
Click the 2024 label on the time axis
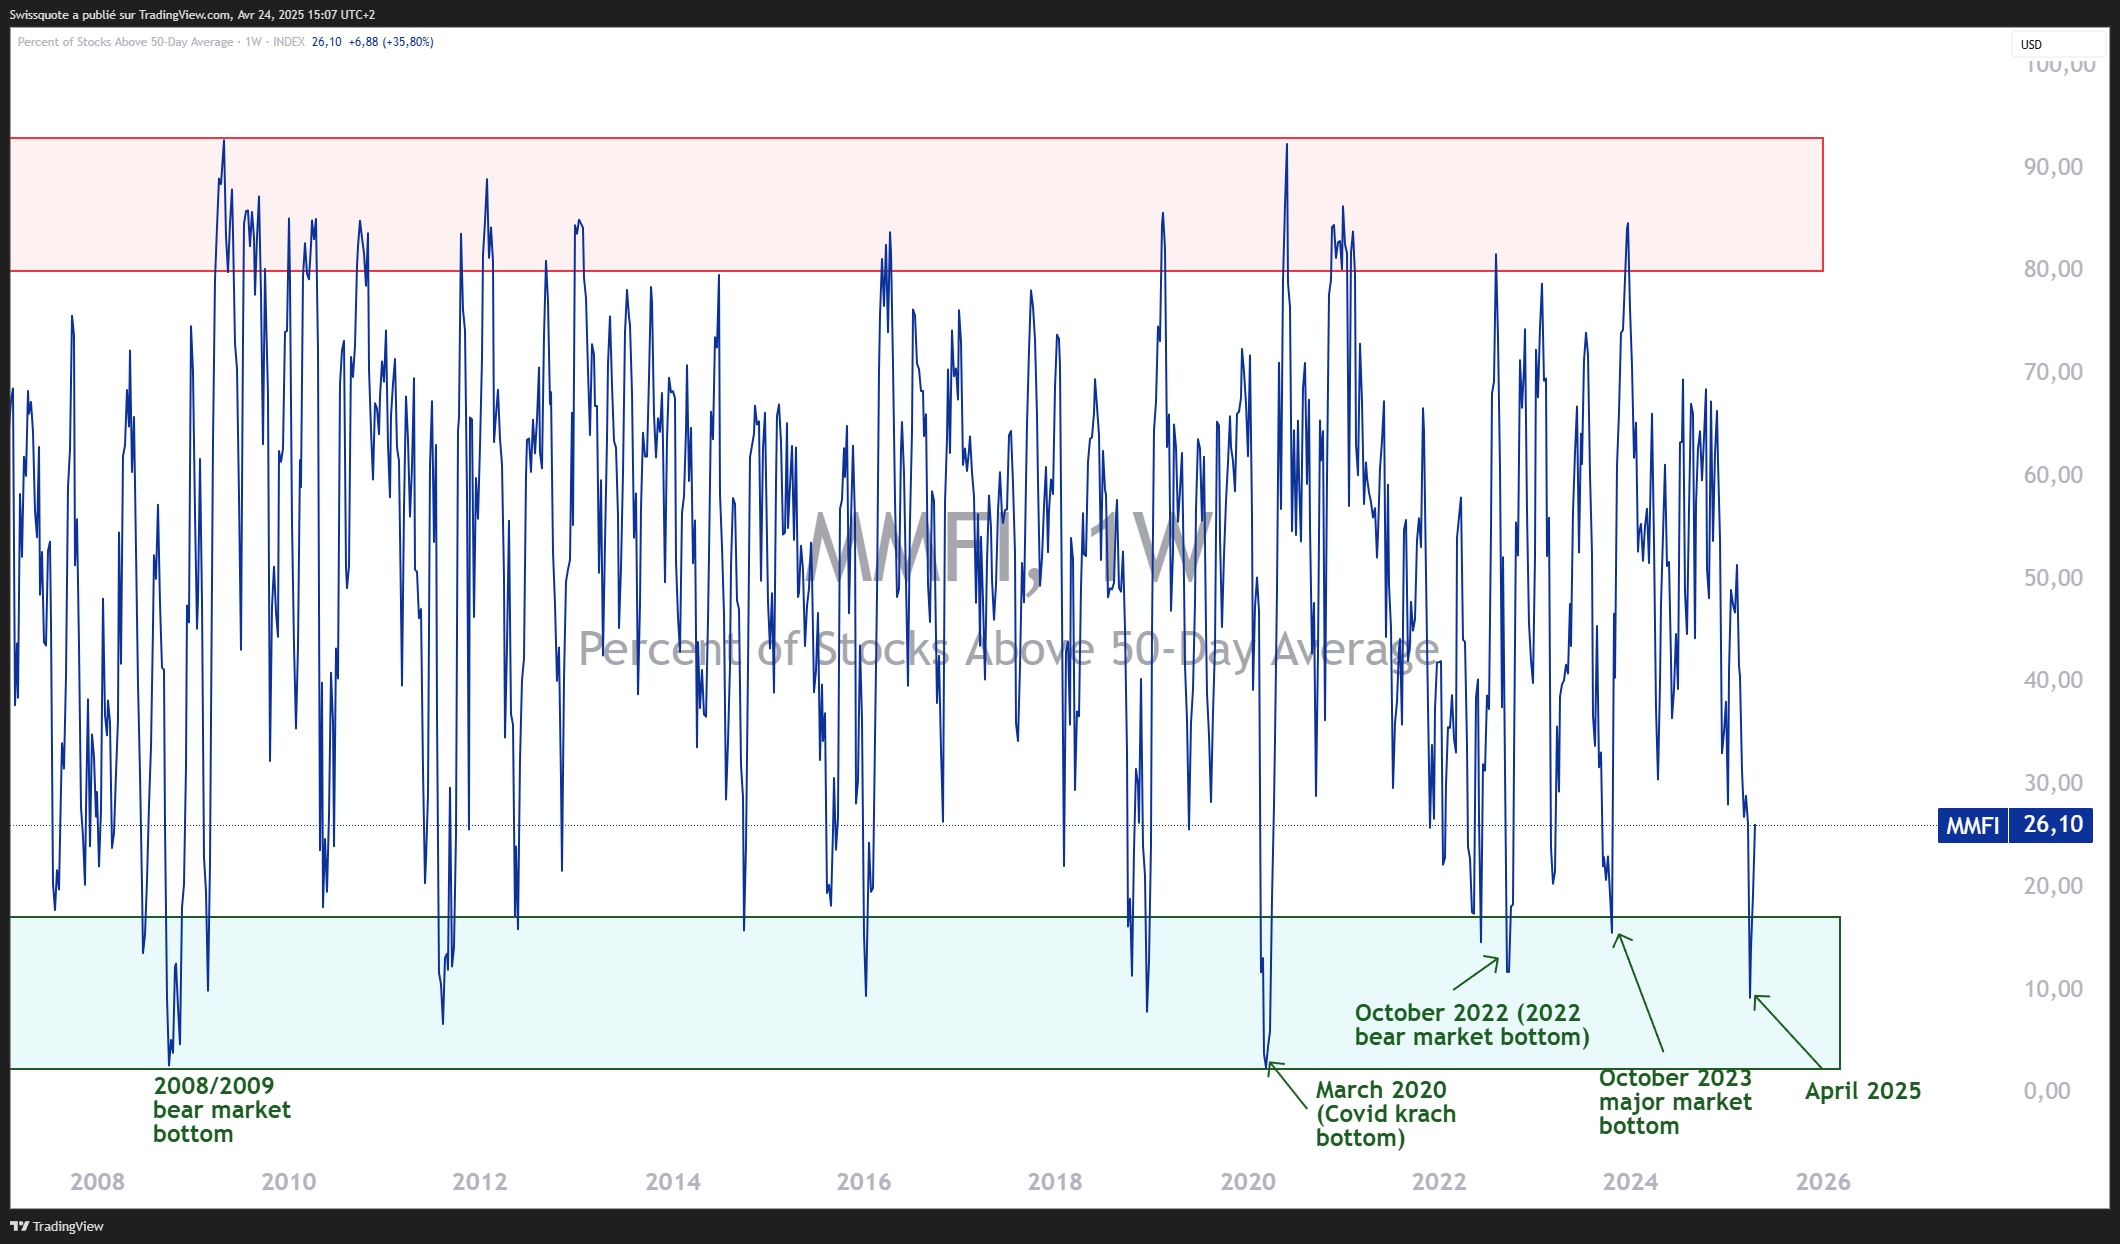(x=1631, y=1182)
